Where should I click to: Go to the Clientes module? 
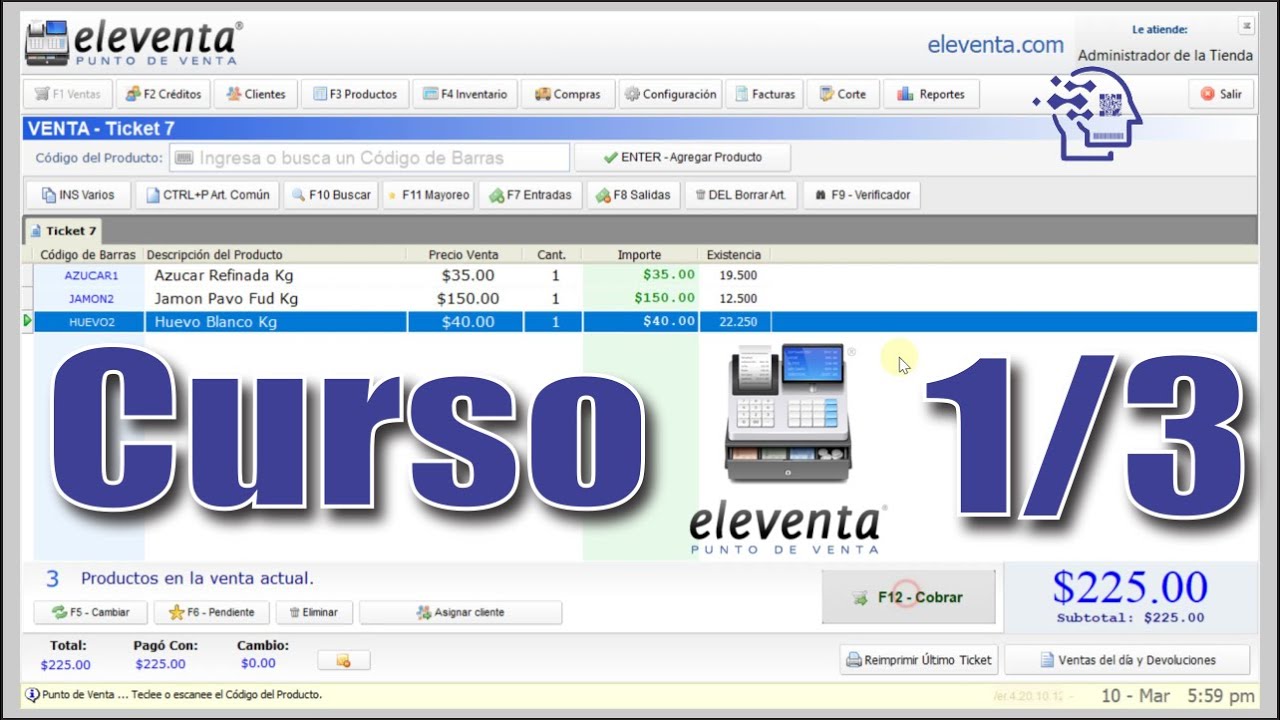tap(256, 94)
